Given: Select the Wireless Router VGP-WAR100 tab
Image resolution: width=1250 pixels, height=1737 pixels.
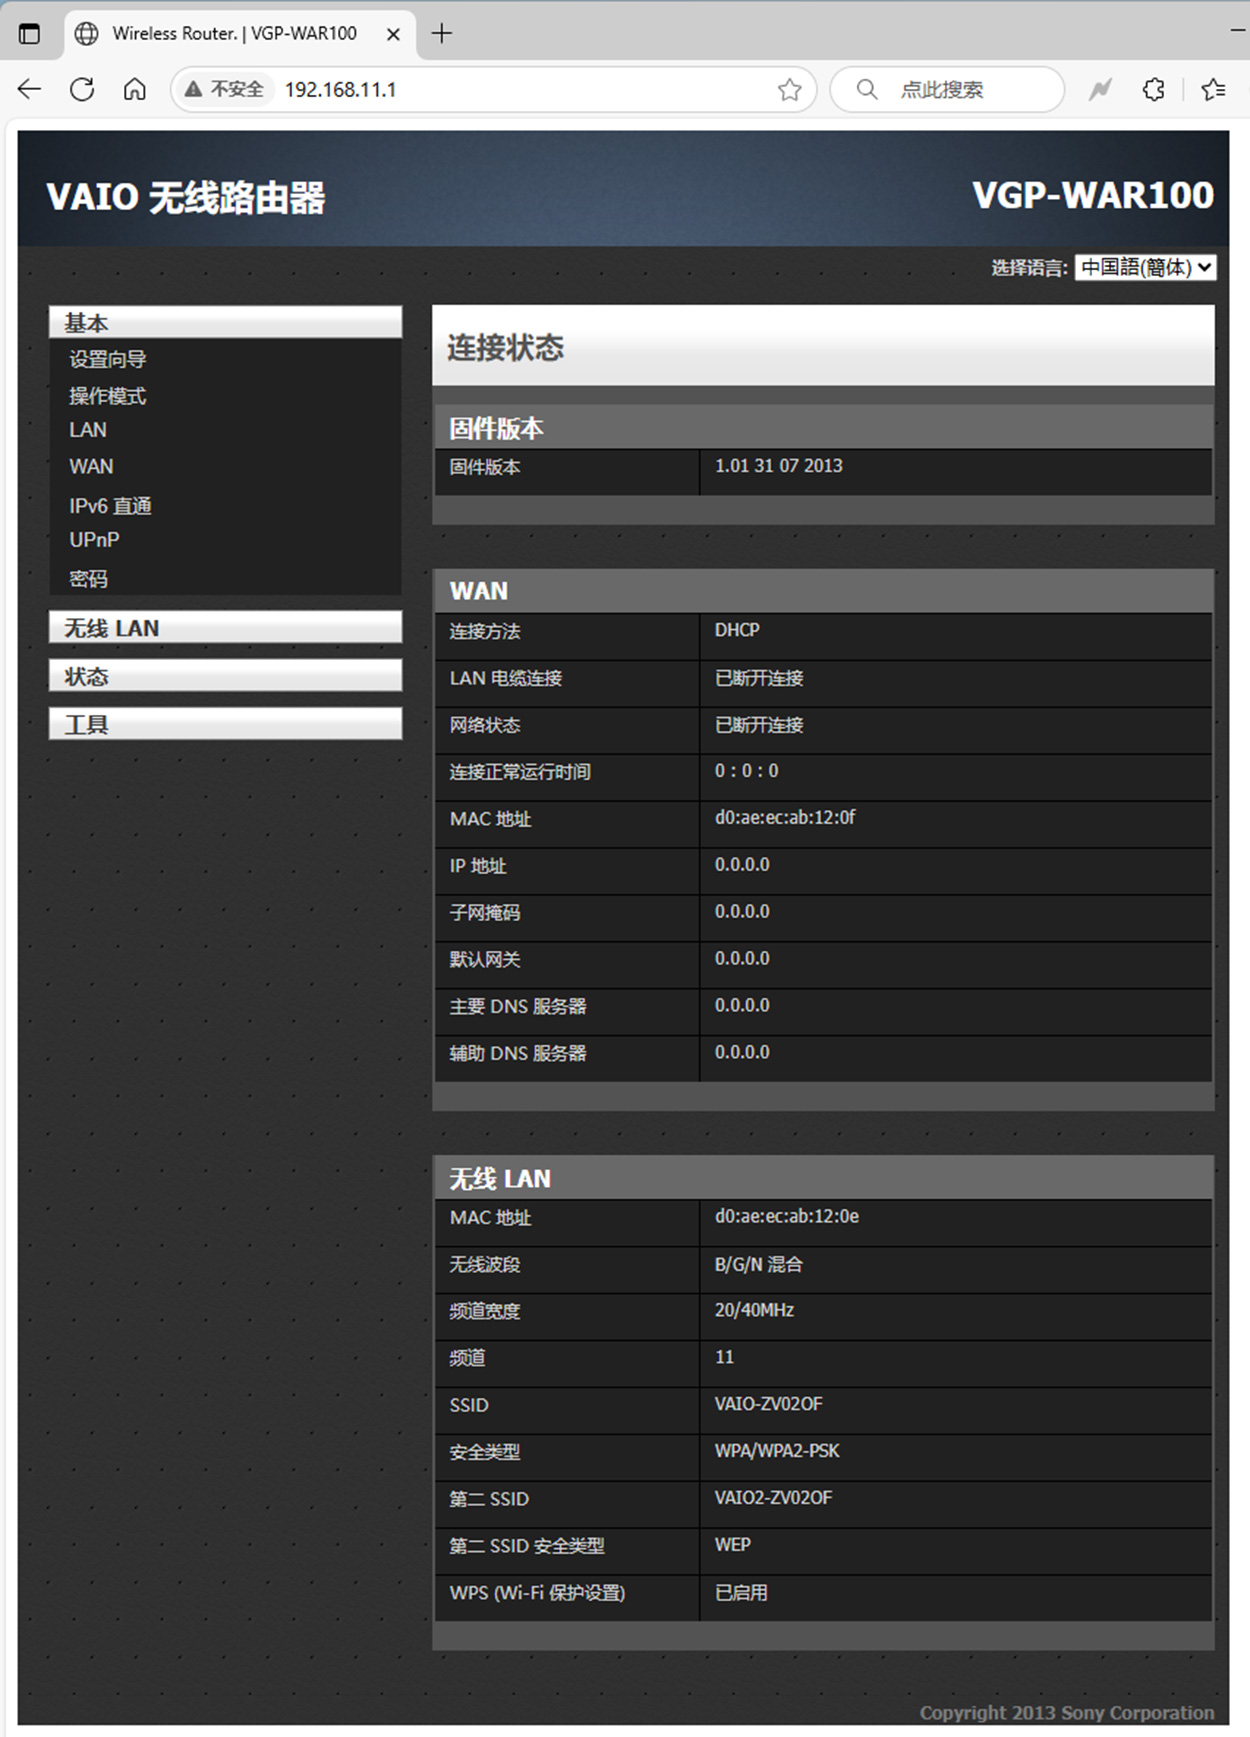Looking at the screenshot, I should pos(240,34).
